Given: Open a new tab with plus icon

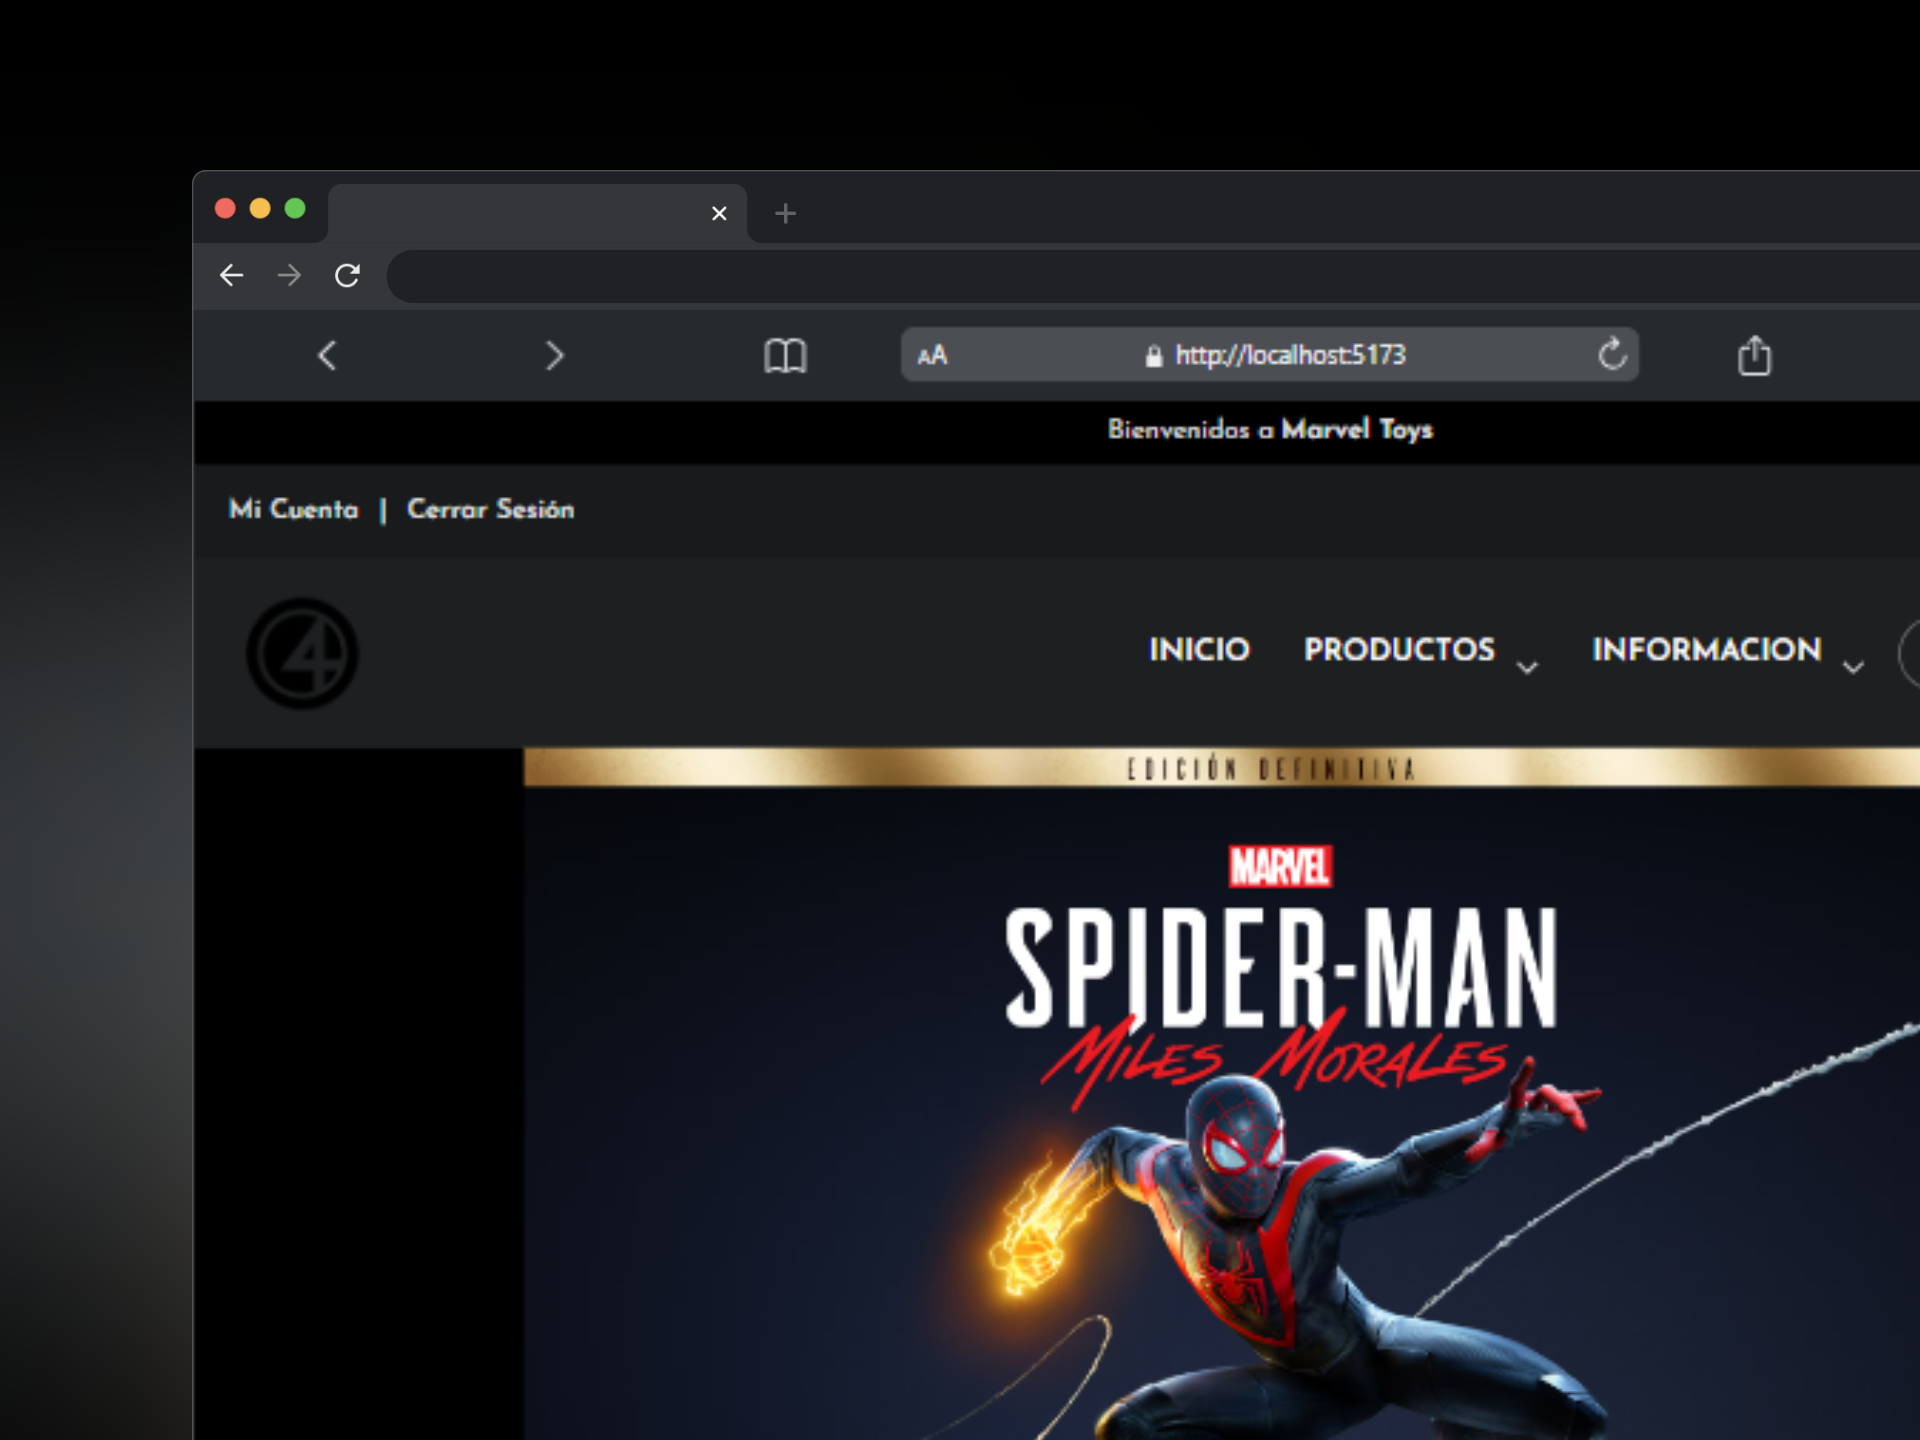Looking at the screenshot, I should 785,213.
